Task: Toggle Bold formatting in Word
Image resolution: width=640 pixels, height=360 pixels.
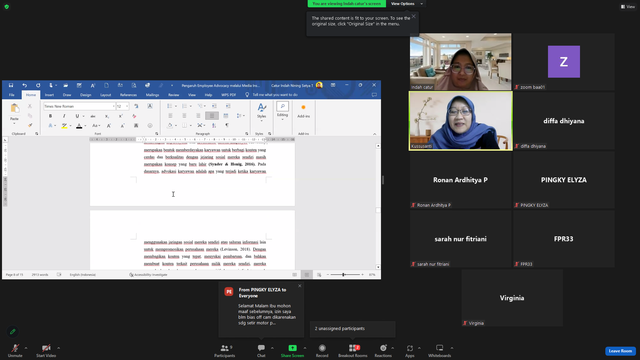Action: click(50, 116)
